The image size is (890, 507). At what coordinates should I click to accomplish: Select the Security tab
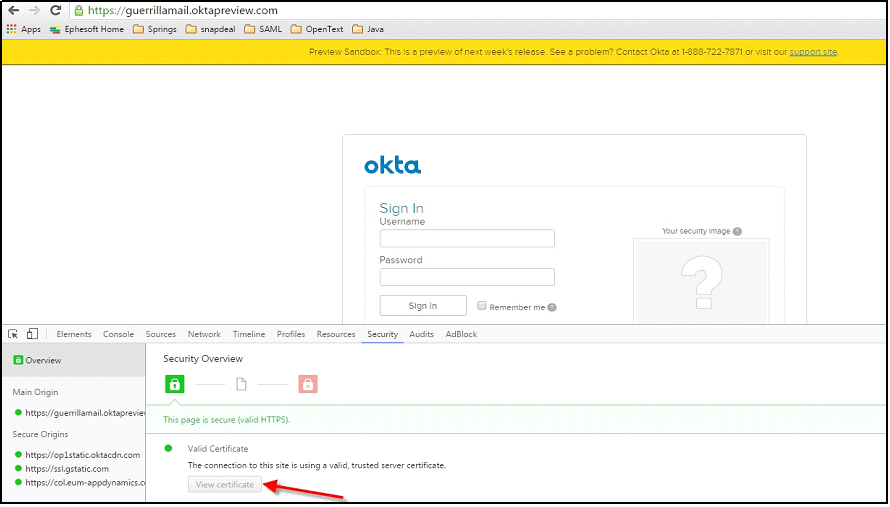383,334
